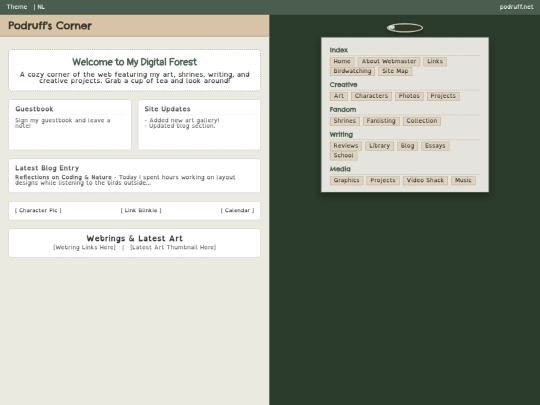Switch language with NL link

41,7
